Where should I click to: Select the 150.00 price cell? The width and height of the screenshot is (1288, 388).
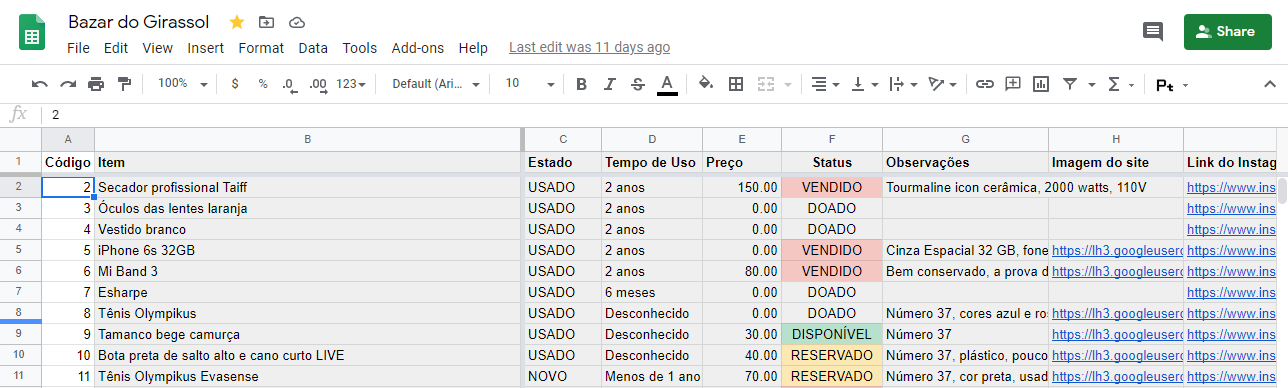[x=741, y=187]
